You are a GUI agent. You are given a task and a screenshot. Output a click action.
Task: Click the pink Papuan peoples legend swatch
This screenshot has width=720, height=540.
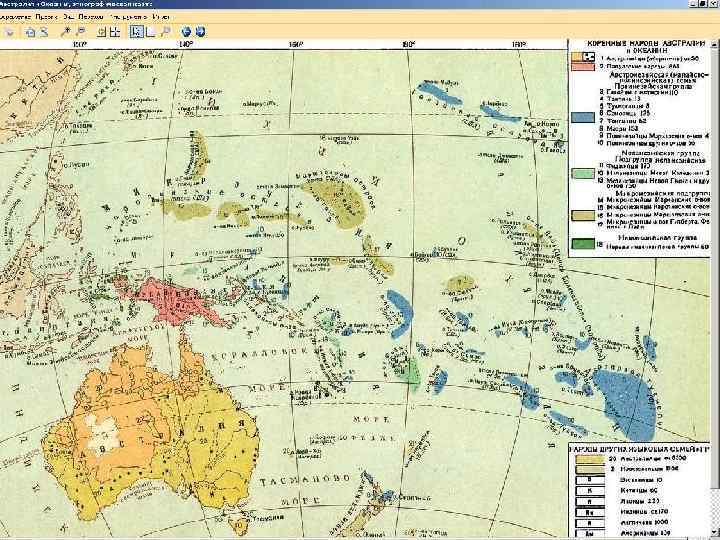click(x=583, y=67)
